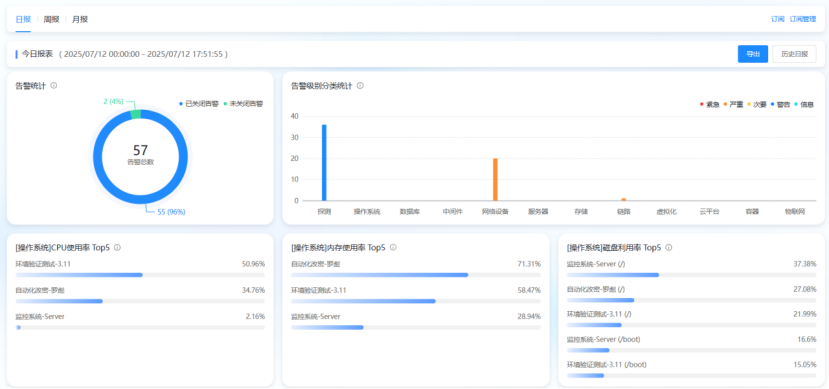Click the 云平台 axis label

[x=710, y=211]
